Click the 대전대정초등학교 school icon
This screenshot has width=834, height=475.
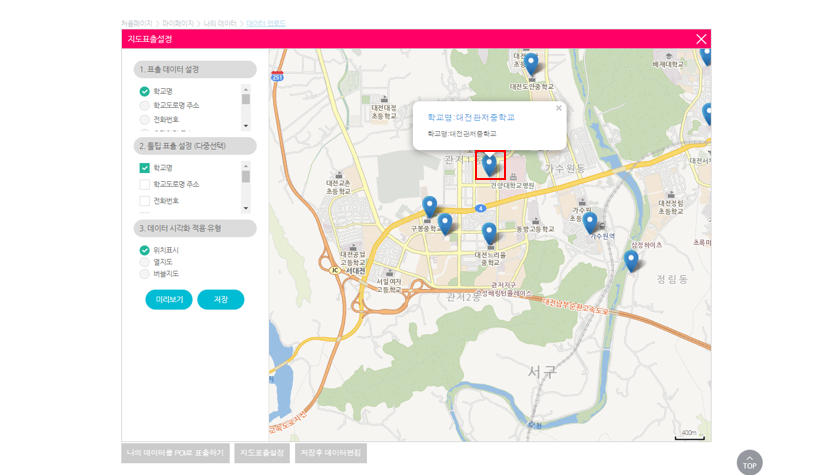pos(384,99)
